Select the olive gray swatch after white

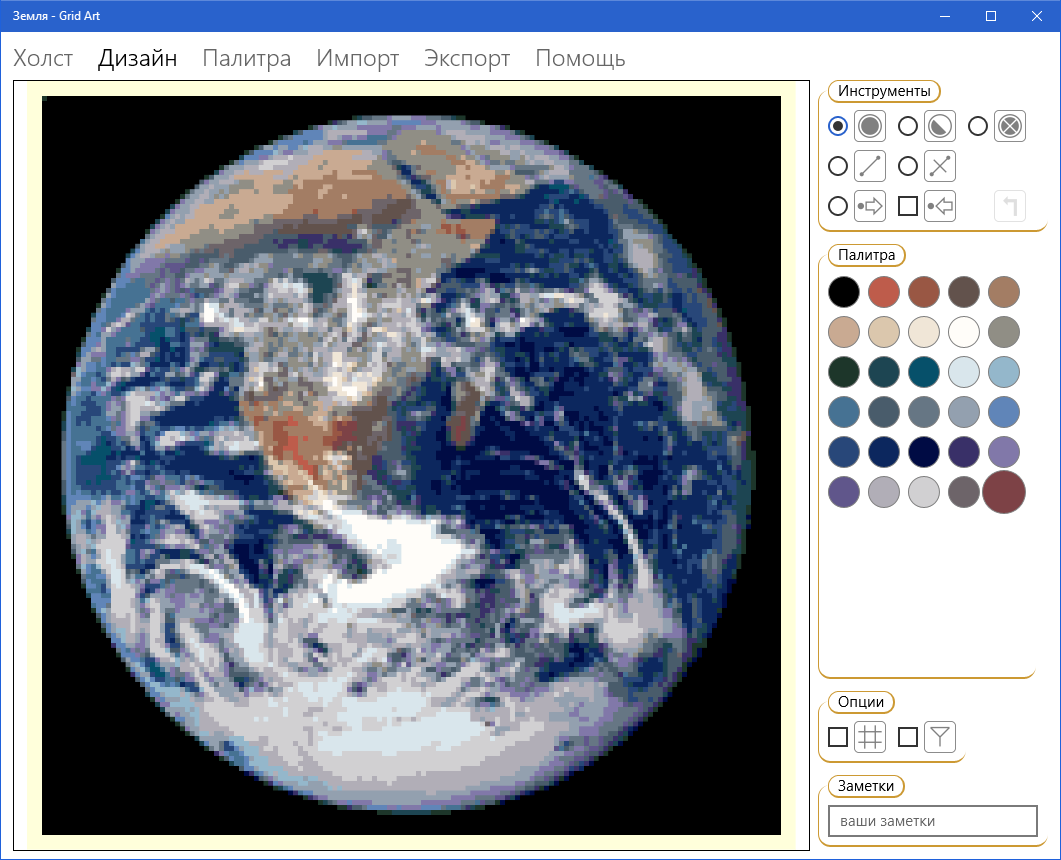[x=1003, y=332]
